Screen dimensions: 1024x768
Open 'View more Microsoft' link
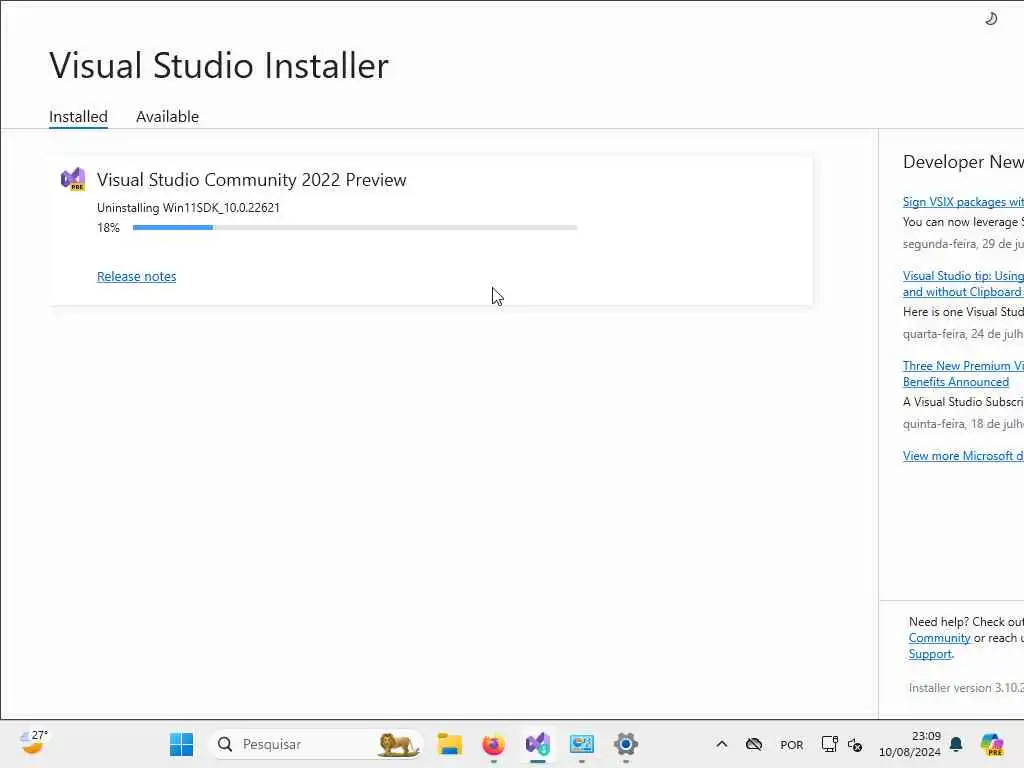point(963,456)
